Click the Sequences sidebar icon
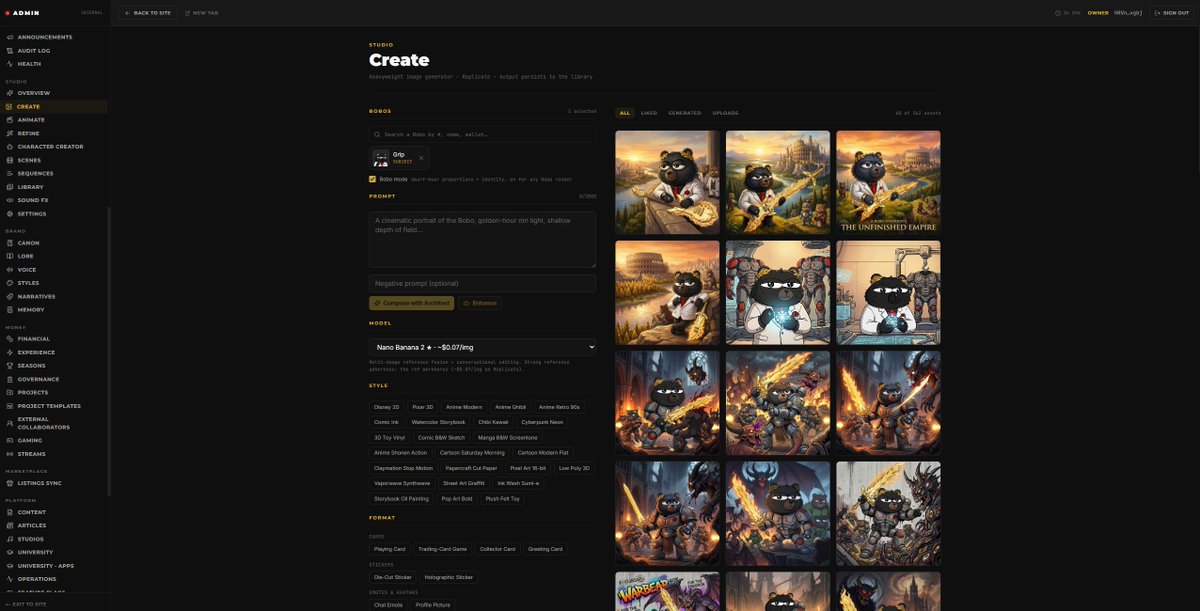The image size is (1200, 611). (9, 173)
